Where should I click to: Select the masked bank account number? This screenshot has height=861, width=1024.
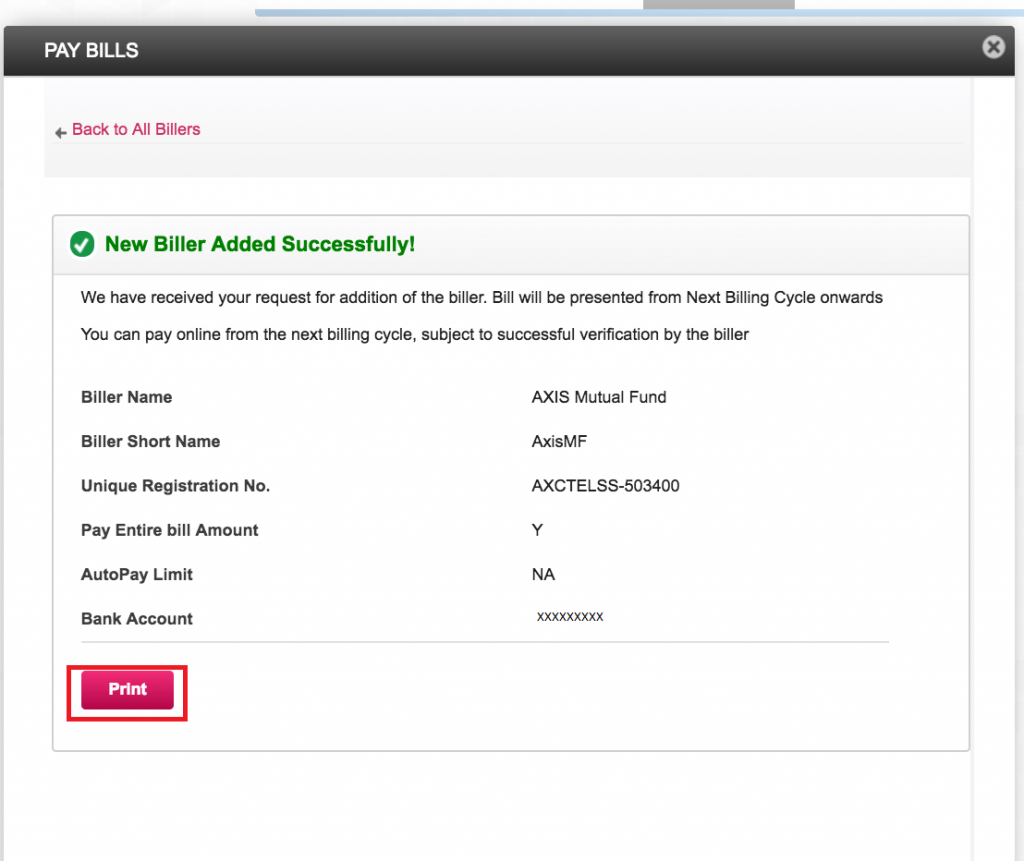point(570,617)
